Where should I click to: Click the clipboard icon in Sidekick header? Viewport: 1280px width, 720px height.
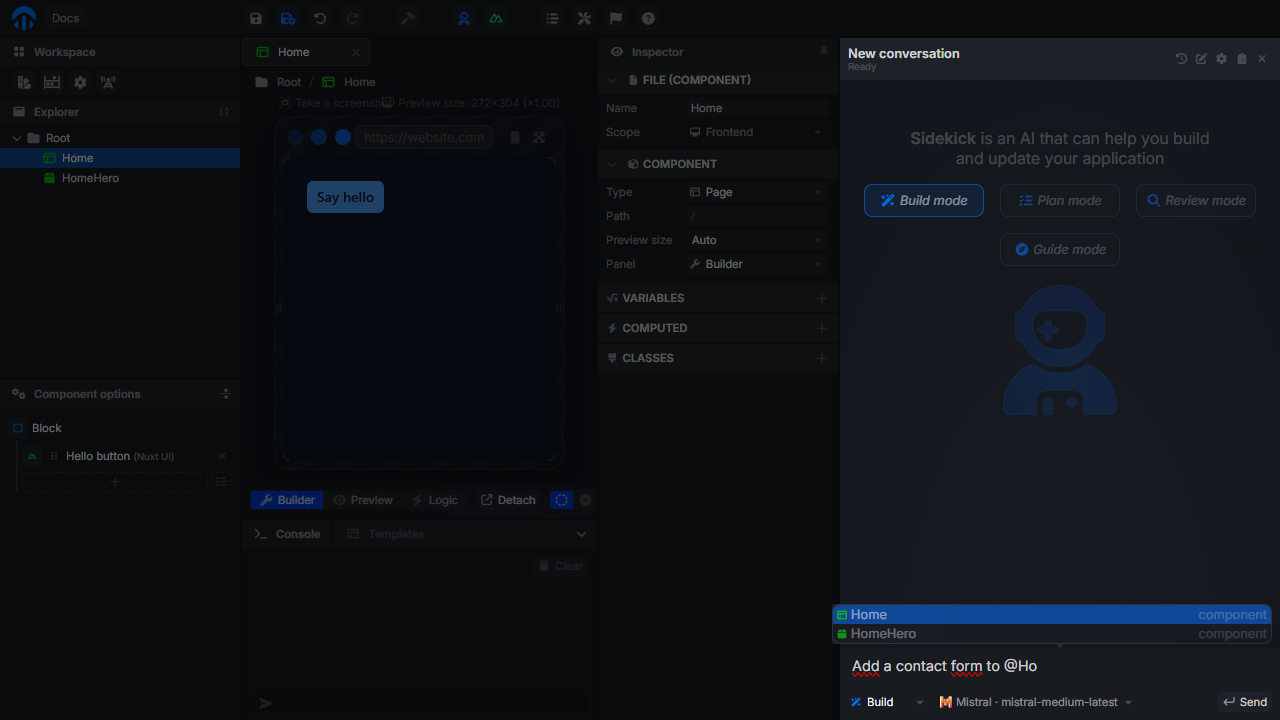point(1242,59)
